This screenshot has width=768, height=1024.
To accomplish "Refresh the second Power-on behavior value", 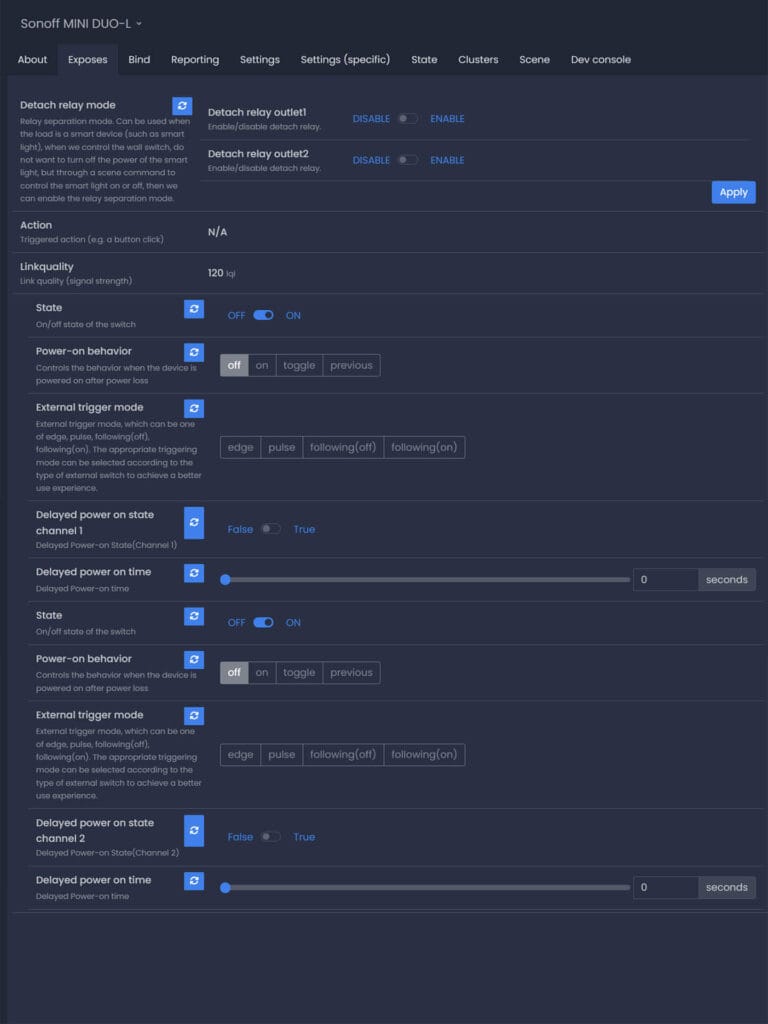I will pyautogui.click(x=194, y=660).
